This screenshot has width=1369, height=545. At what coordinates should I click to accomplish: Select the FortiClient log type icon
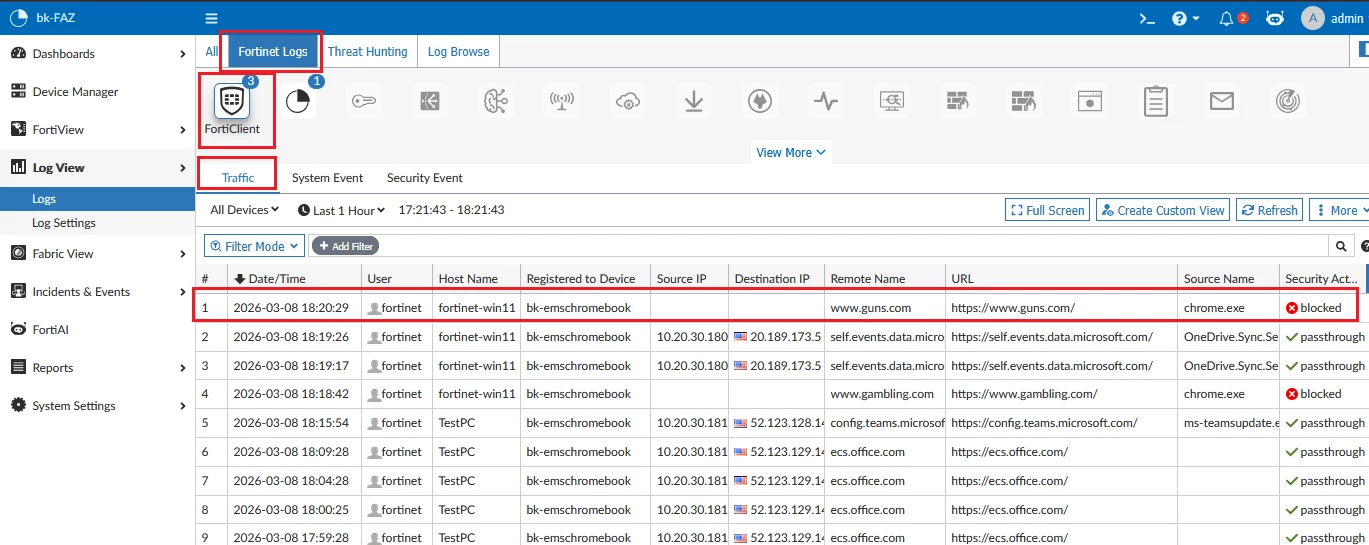[231, 101]
